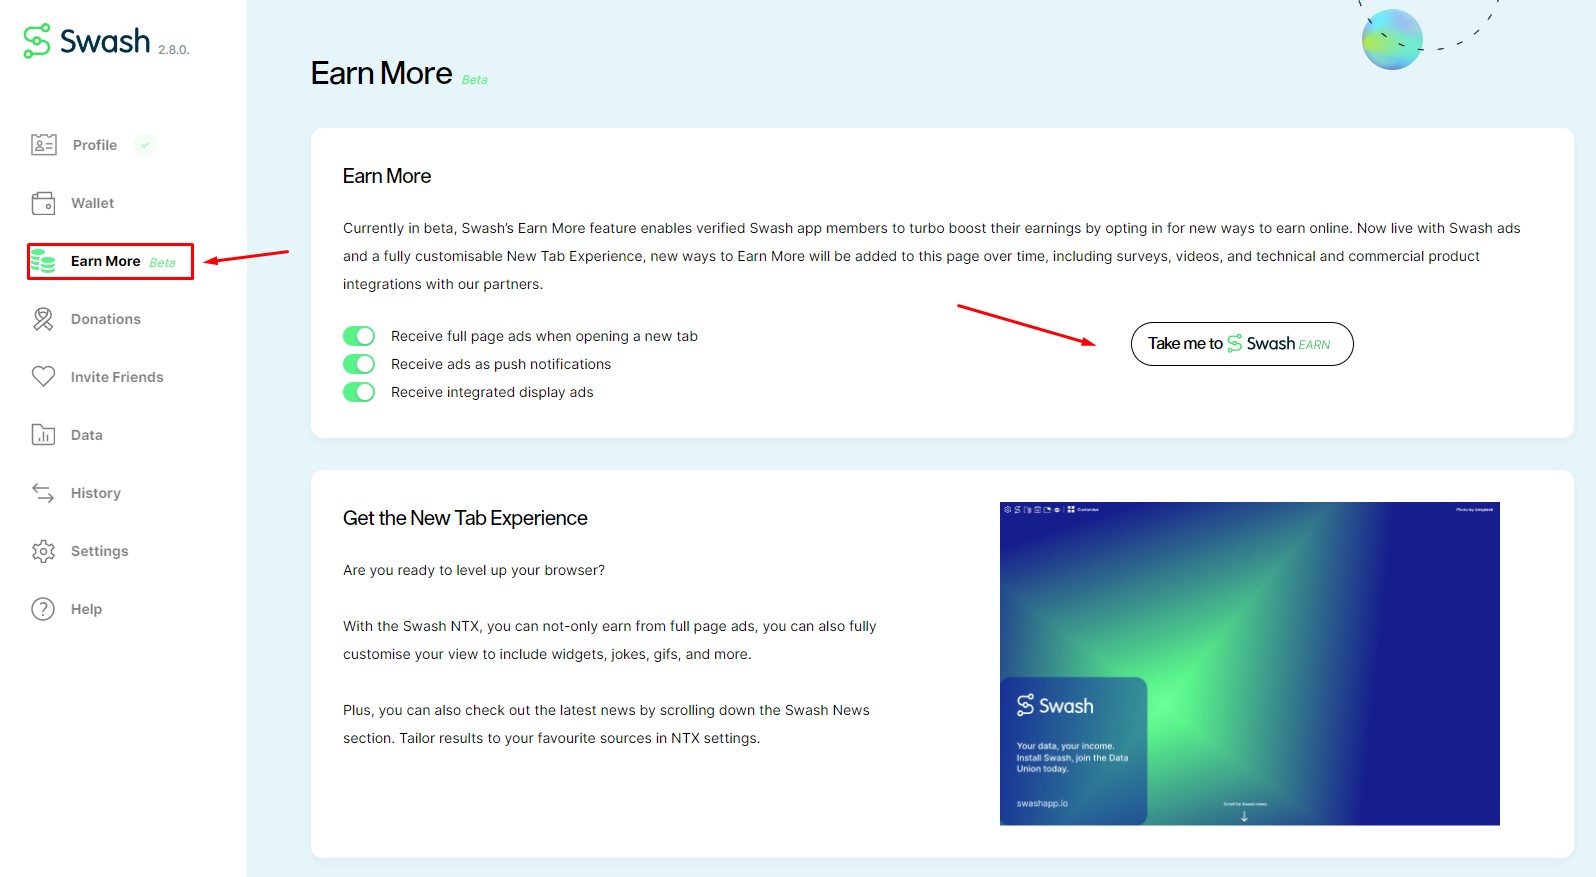Click the Swash wordmark in sidebar header
Viewport: 1596px width, 877px height.
[105, 41]
